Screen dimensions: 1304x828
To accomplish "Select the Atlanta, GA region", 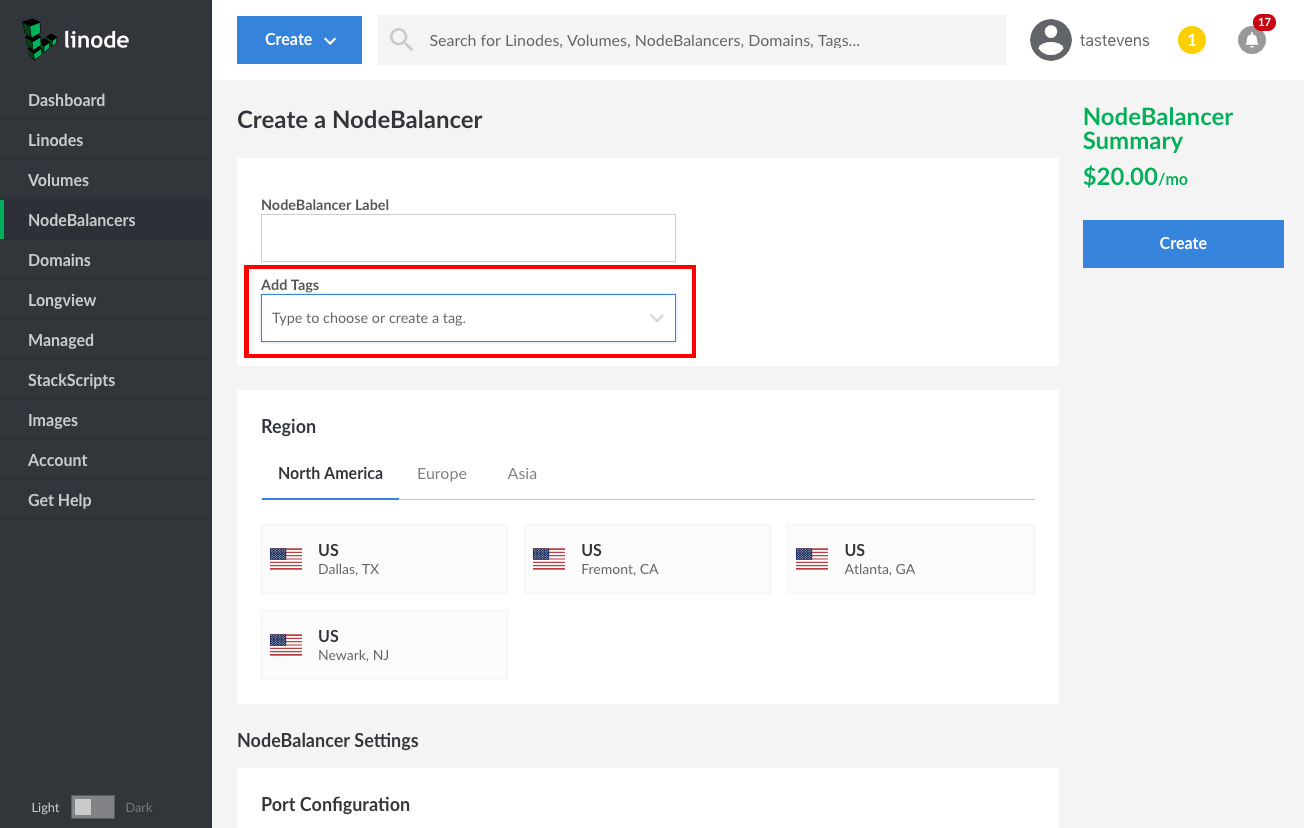I will (x=910, y=559).
